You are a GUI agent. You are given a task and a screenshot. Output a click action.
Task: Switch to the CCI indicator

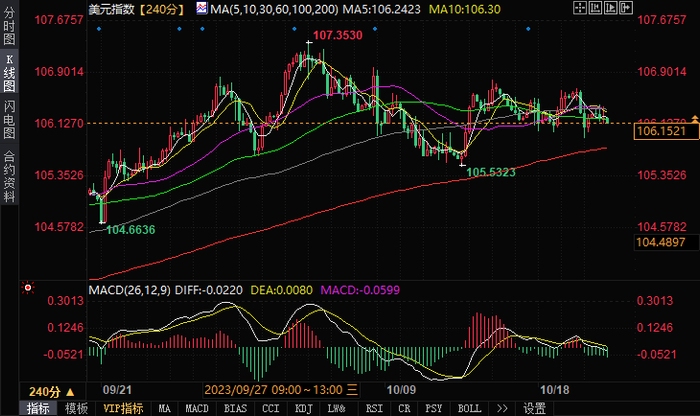tap(271, 408)
